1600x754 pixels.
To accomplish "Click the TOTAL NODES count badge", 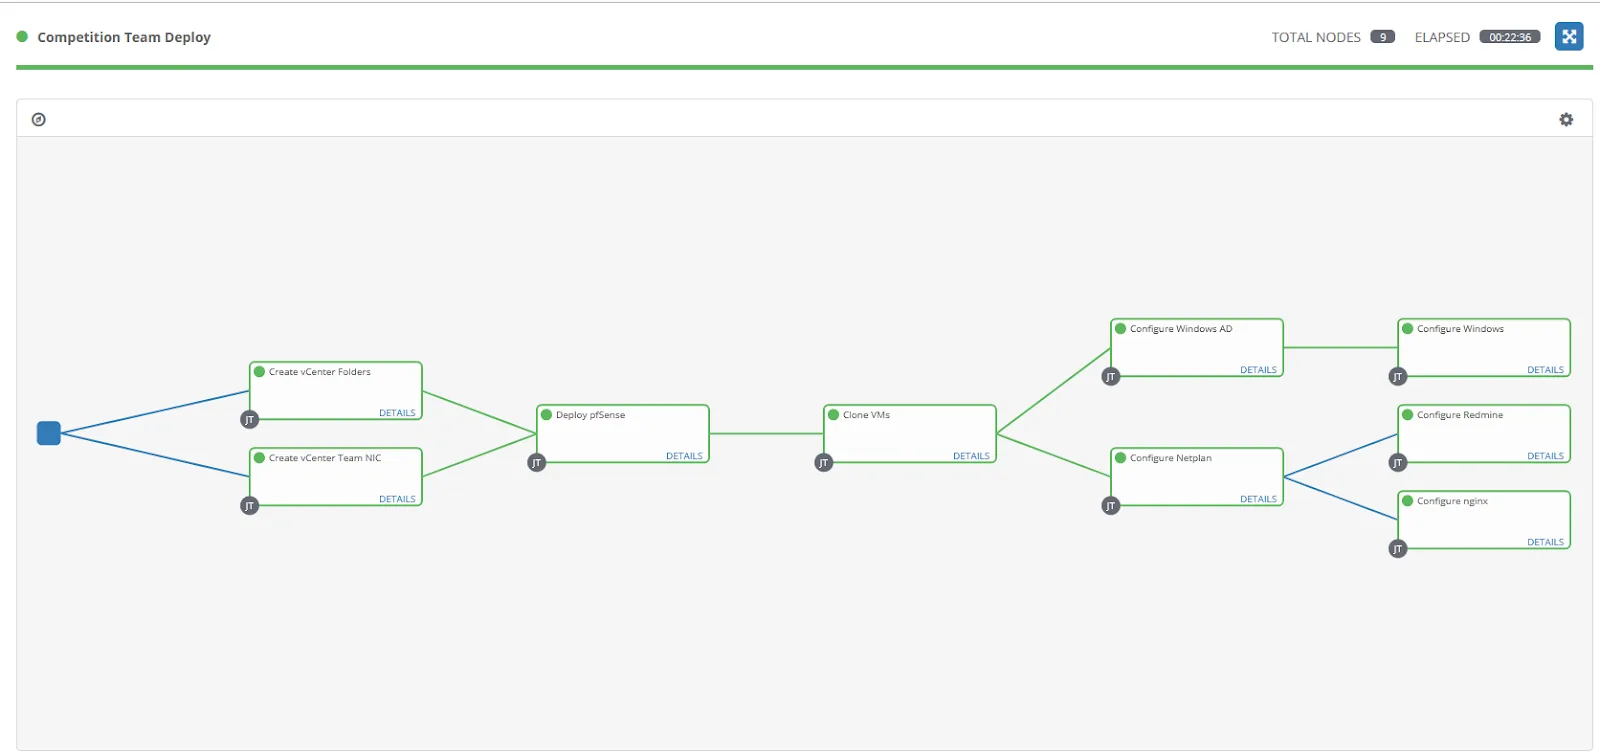I will (x=1382, y=36).
